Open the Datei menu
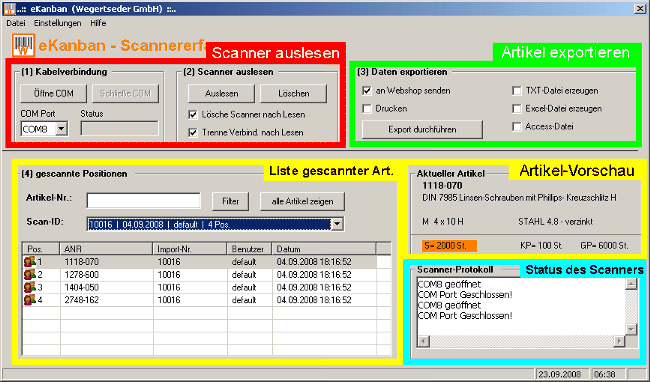 16,23
